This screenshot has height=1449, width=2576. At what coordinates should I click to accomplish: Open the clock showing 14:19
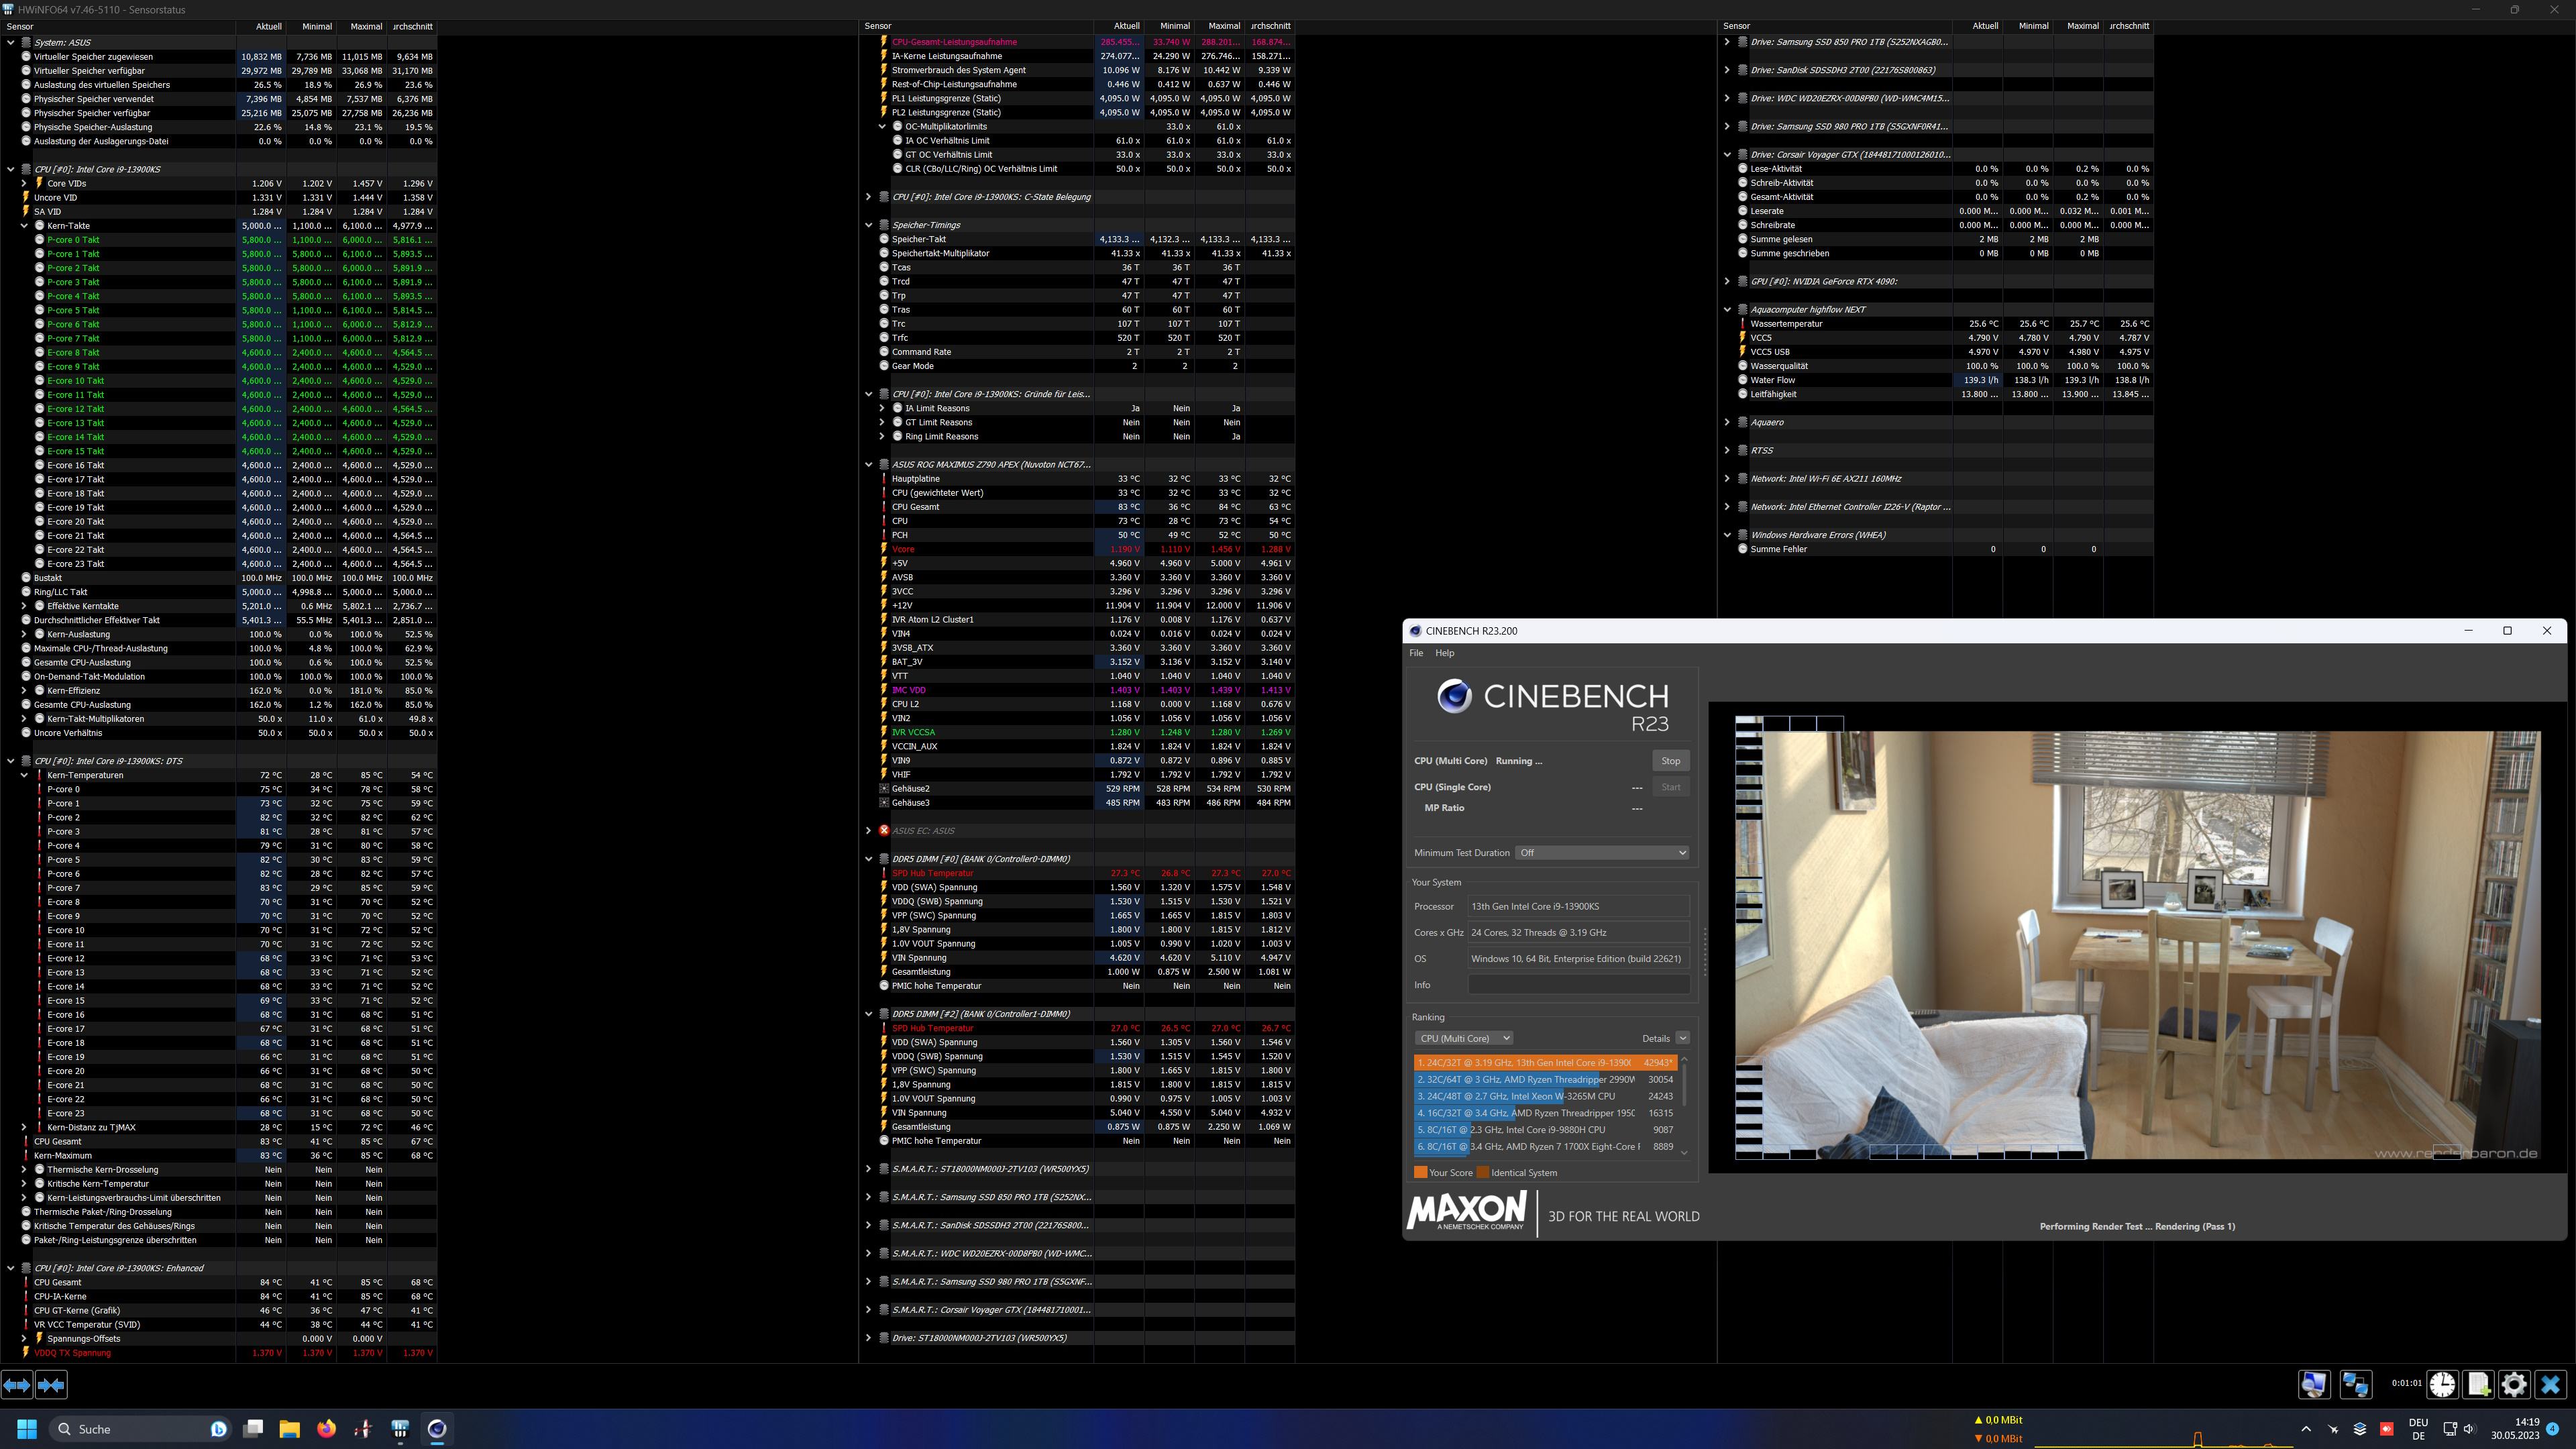pyautogui.click(x=2515, y=1429)
